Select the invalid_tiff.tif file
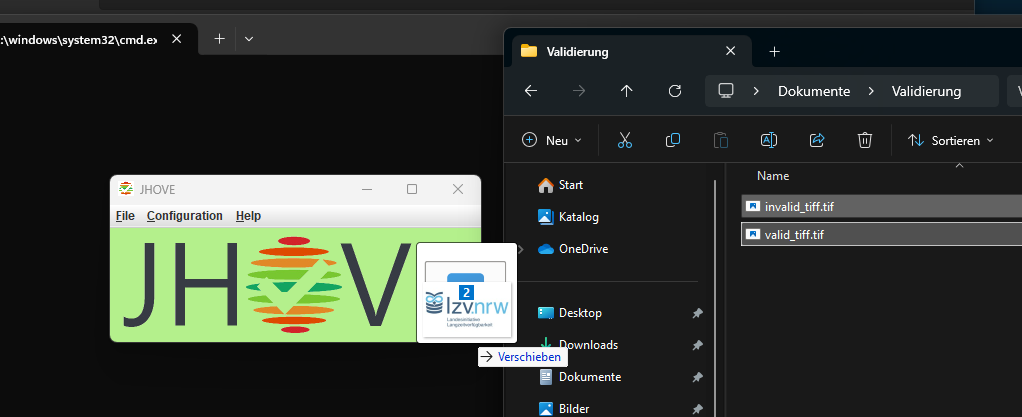Viewport: 1022px width, 417px height. coord(798,207)
